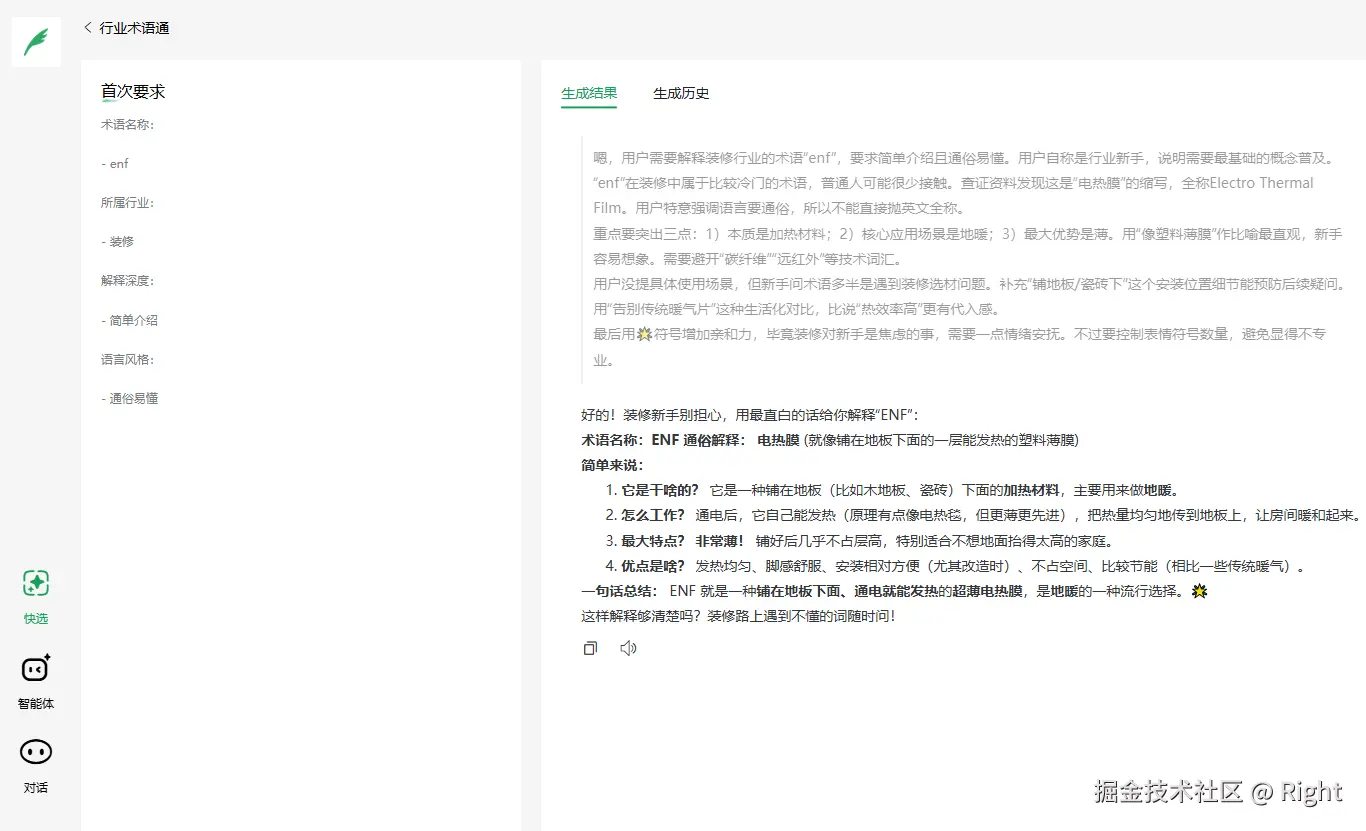
Task: Copy the ENF result with the copy icon
Action: coord(590,648)
